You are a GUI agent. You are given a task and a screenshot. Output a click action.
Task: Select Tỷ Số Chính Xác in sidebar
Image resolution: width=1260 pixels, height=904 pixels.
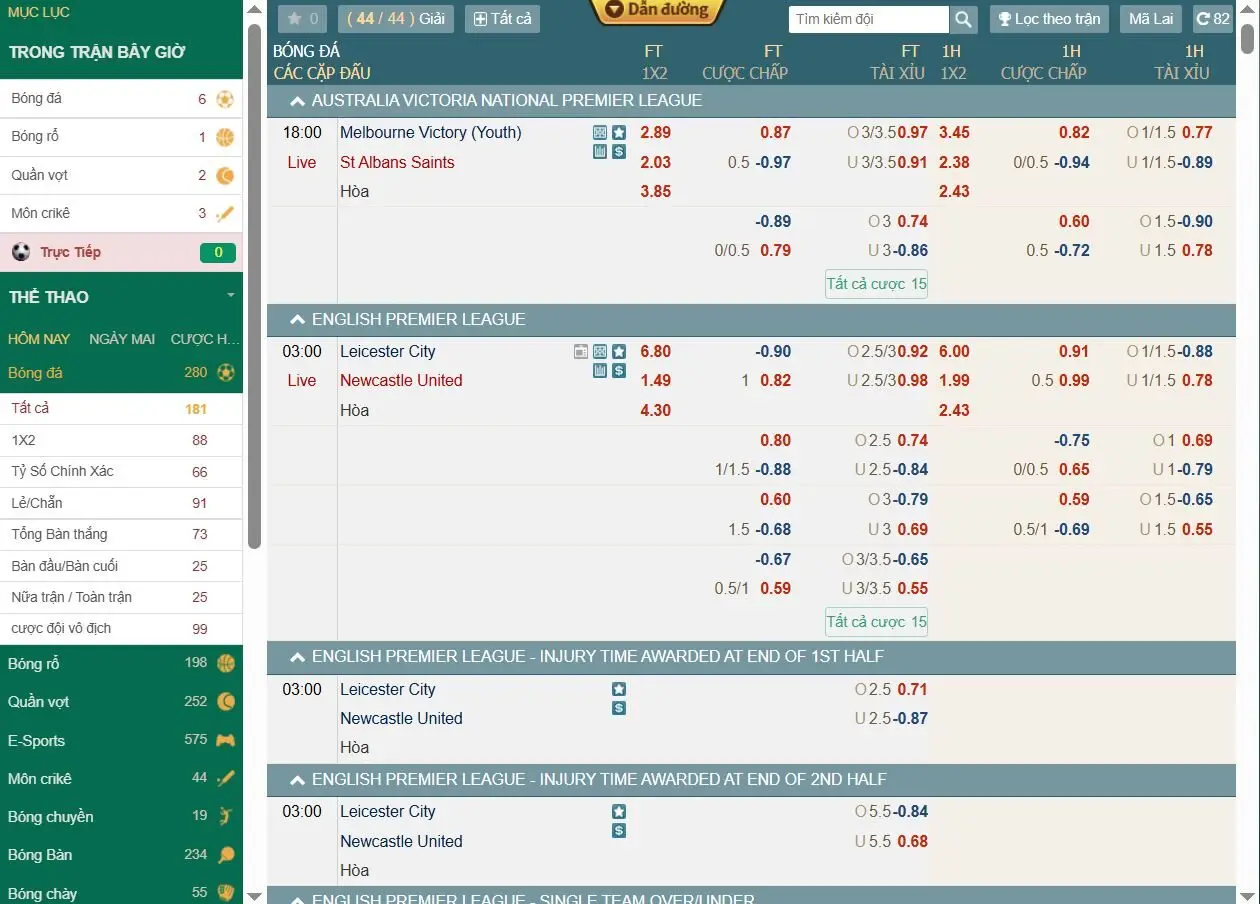(x=62, y=471)
